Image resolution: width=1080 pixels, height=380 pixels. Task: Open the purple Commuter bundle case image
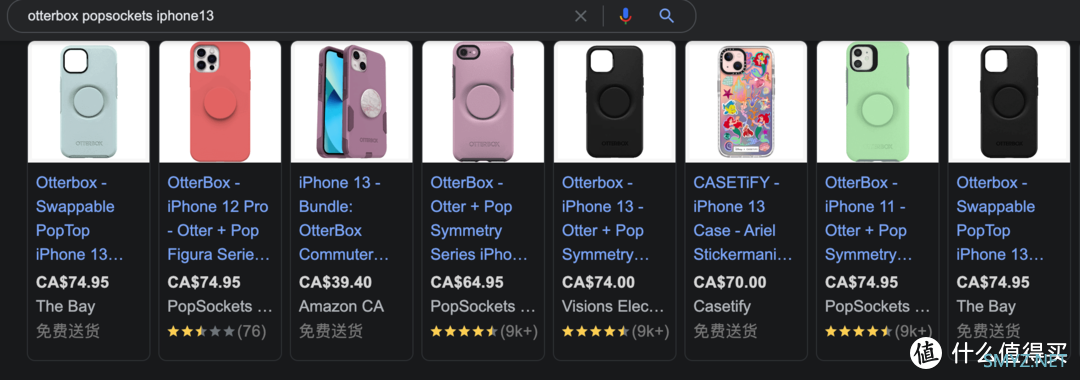pos(352,102)
